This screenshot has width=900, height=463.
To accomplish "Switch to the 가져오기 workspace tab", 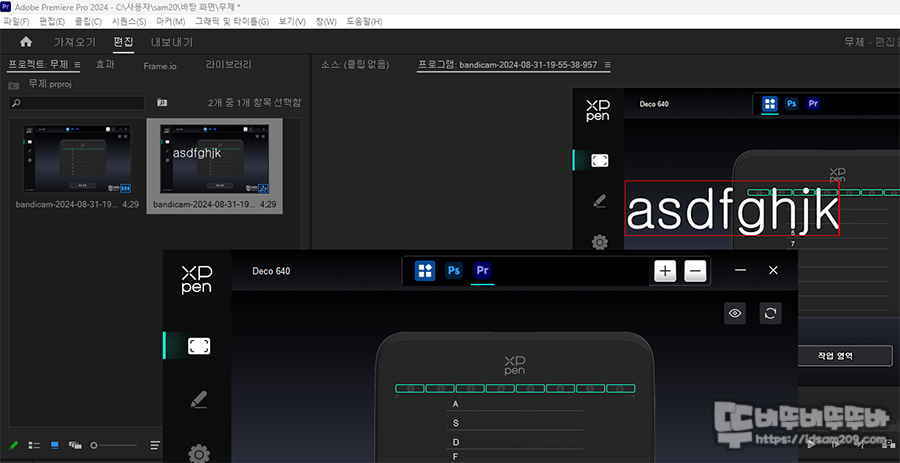I will tap(74, 42).
